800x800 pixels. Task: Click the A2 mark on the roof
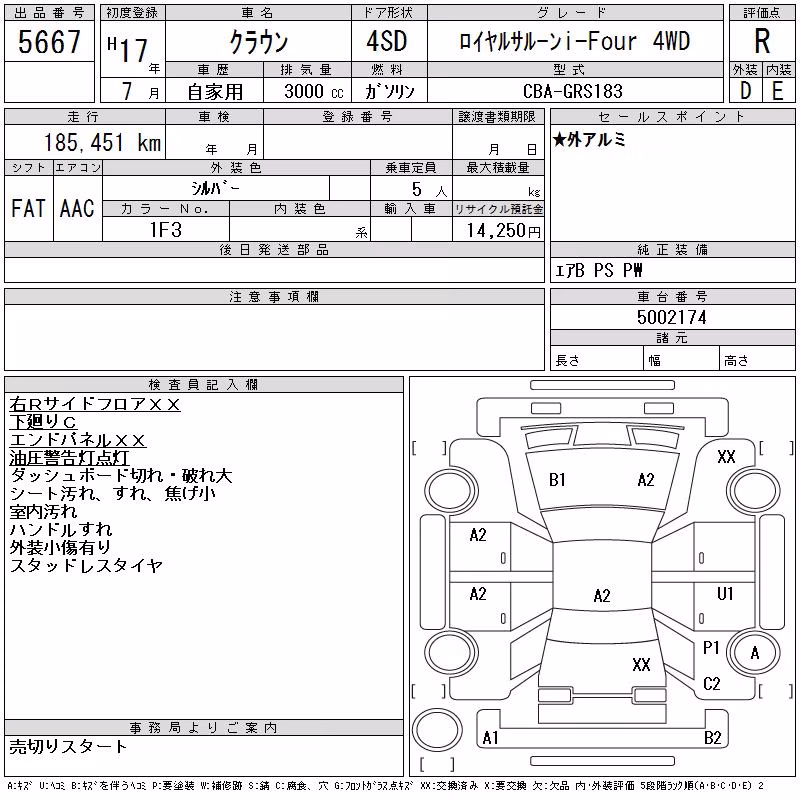602,595
